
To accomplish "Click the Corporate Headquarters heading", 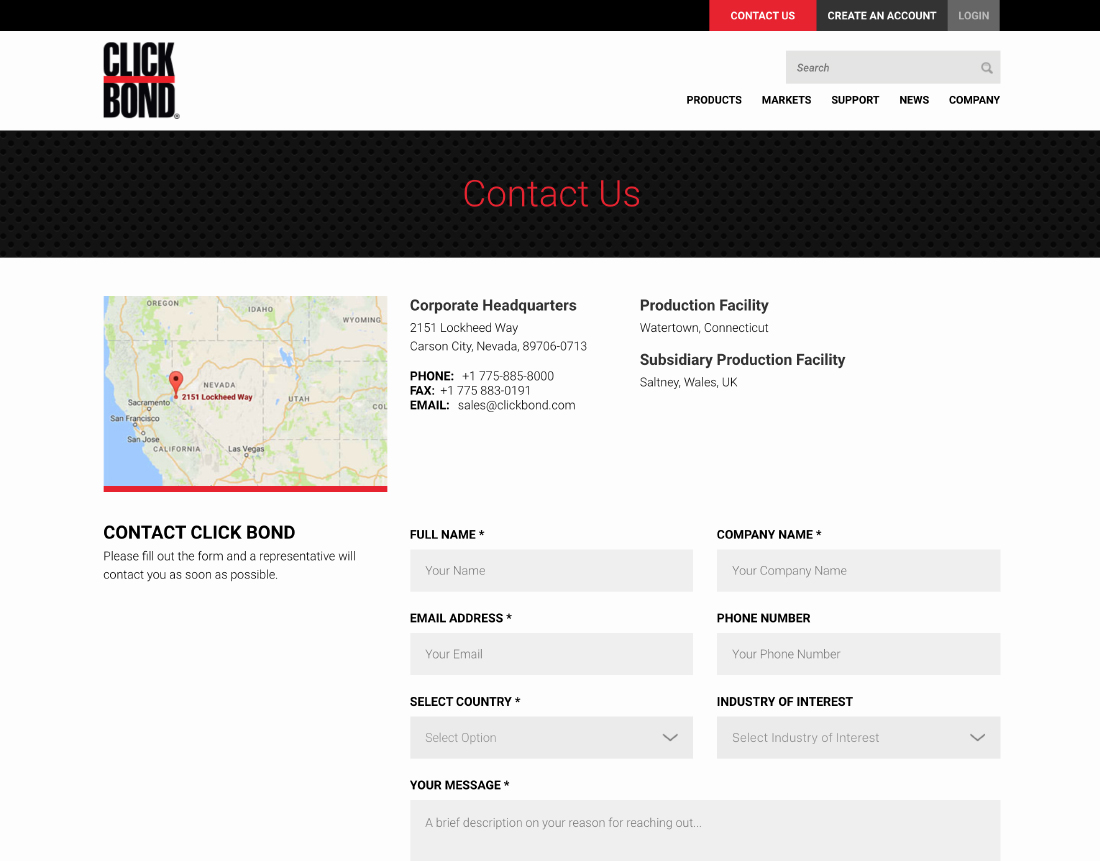I will (493, 305).
